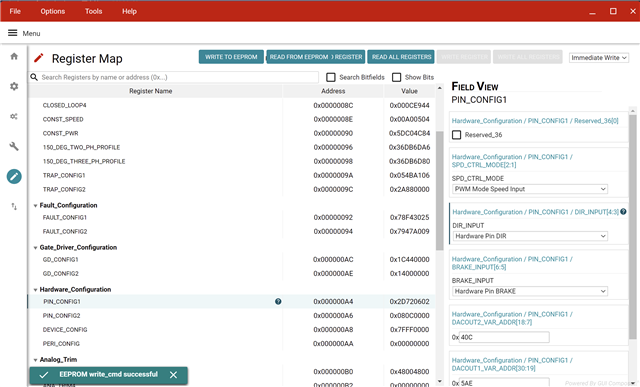Edit DACOUT2_VAR_ADDR hex value 40C
Image resolution: width=640 pixels, height=387 pixels.
(x=504, y=337)
